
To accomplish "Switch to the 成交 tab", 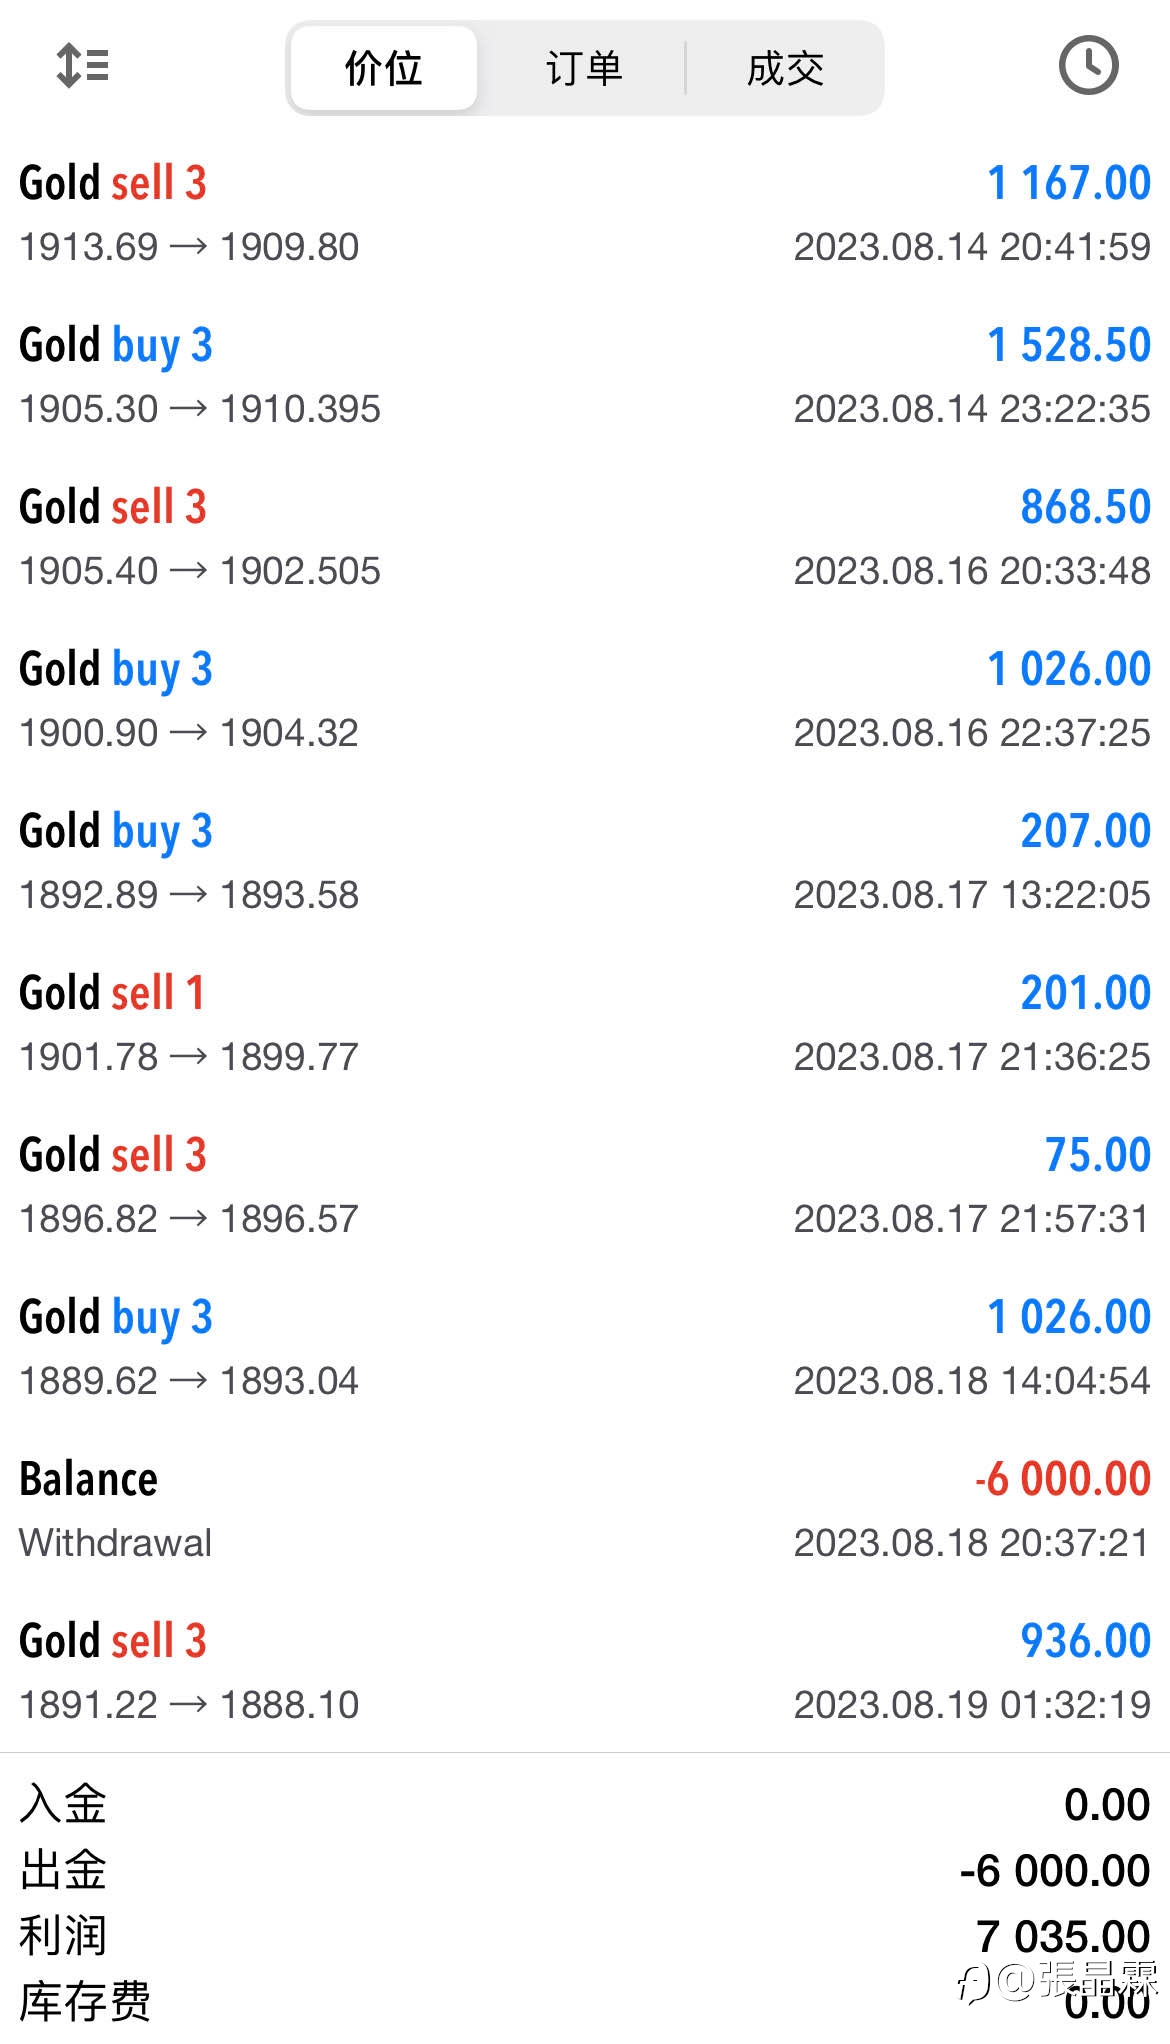I will 785,68.
